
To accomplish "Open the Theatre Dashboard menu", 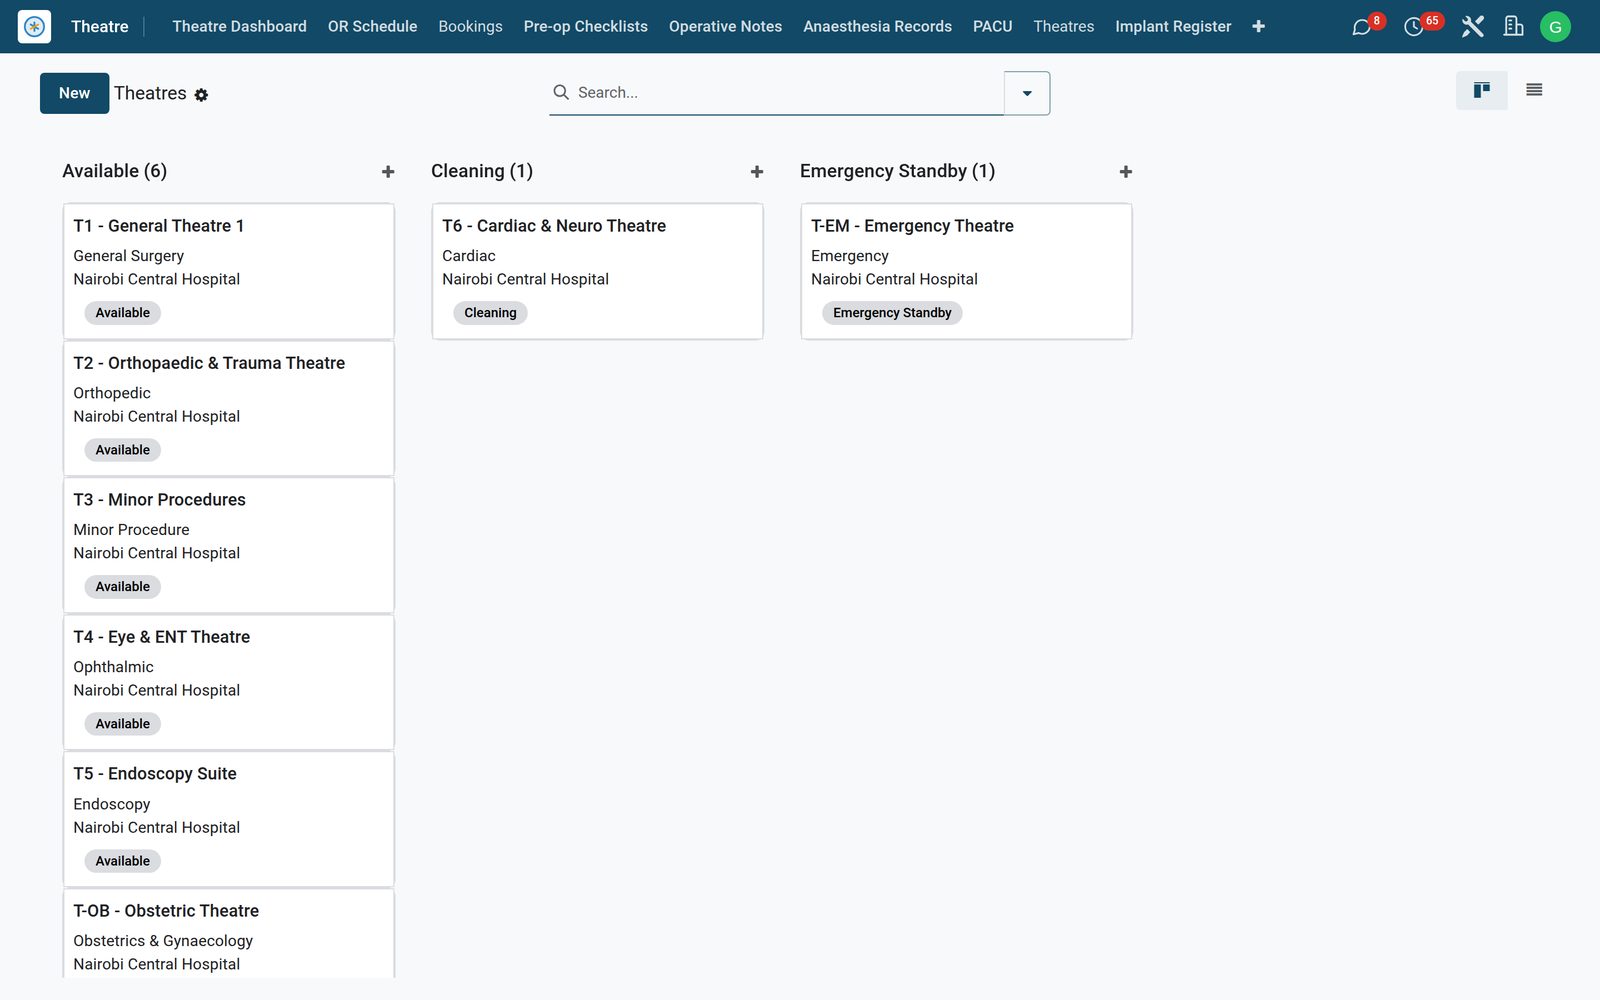I will [x=239, y=26].
